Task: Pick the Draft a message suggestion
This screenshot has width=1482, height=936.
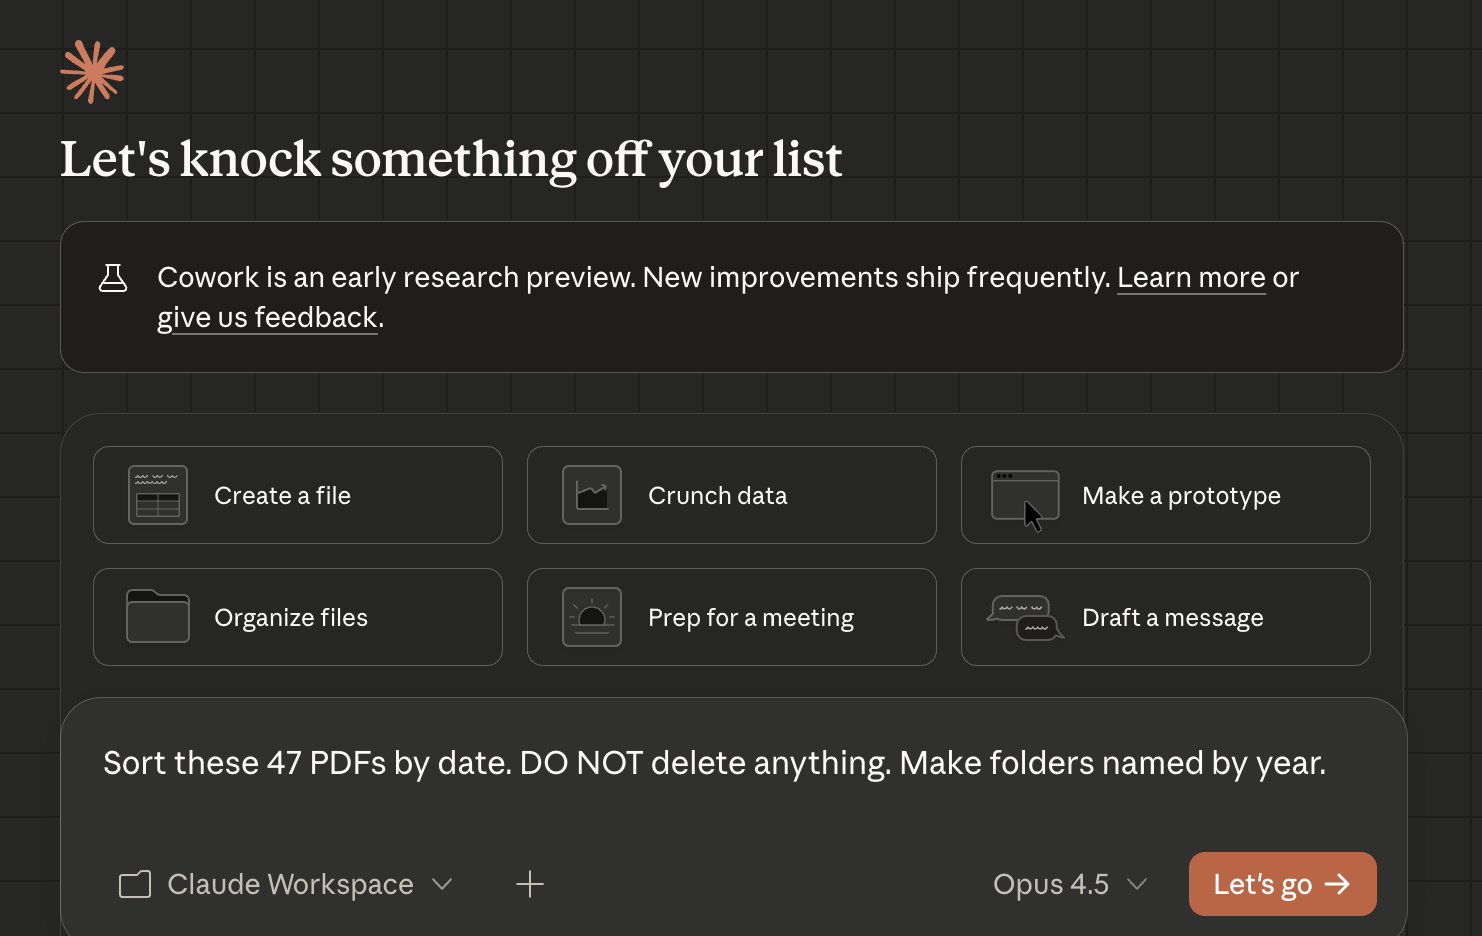Action: [1165, 617]
